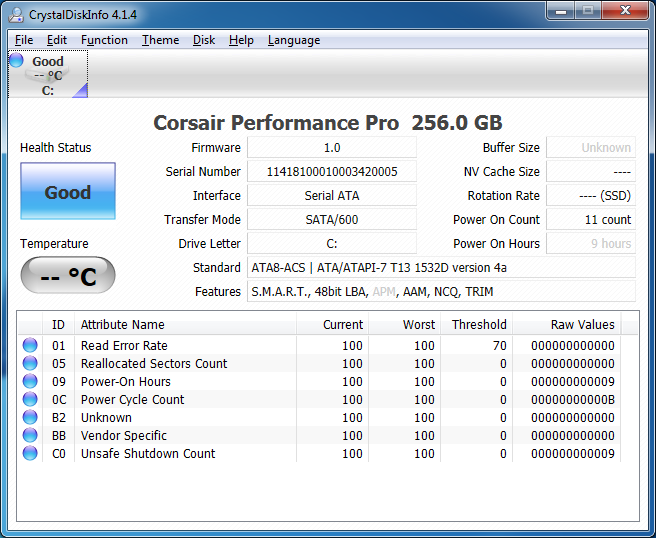The image size is (656, 538).
Task: Select the Vendor Specific attribute name
Action: (x=124, y=436)
